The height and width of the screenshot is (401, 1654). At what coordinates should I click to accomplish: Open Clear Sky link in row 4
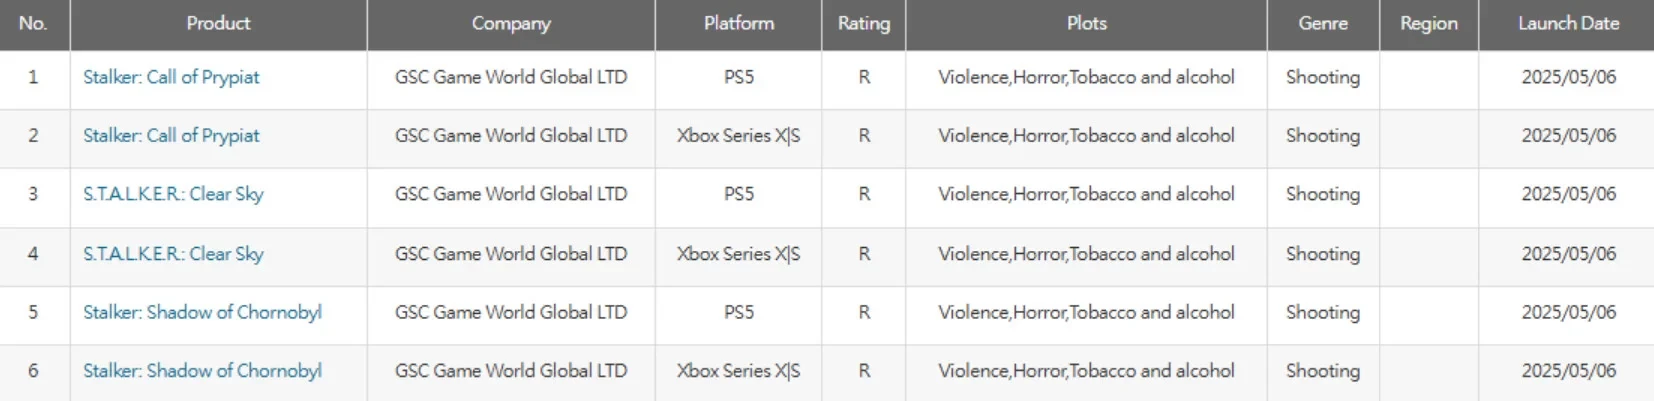click(x=173, y=254)
